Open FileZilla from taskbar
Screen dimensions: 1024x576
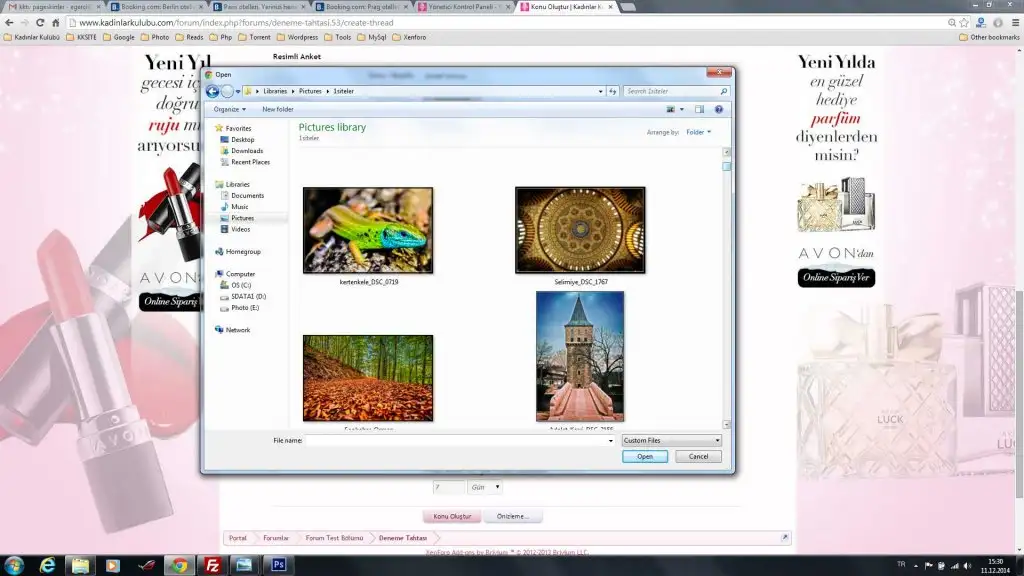coord(212,565)
